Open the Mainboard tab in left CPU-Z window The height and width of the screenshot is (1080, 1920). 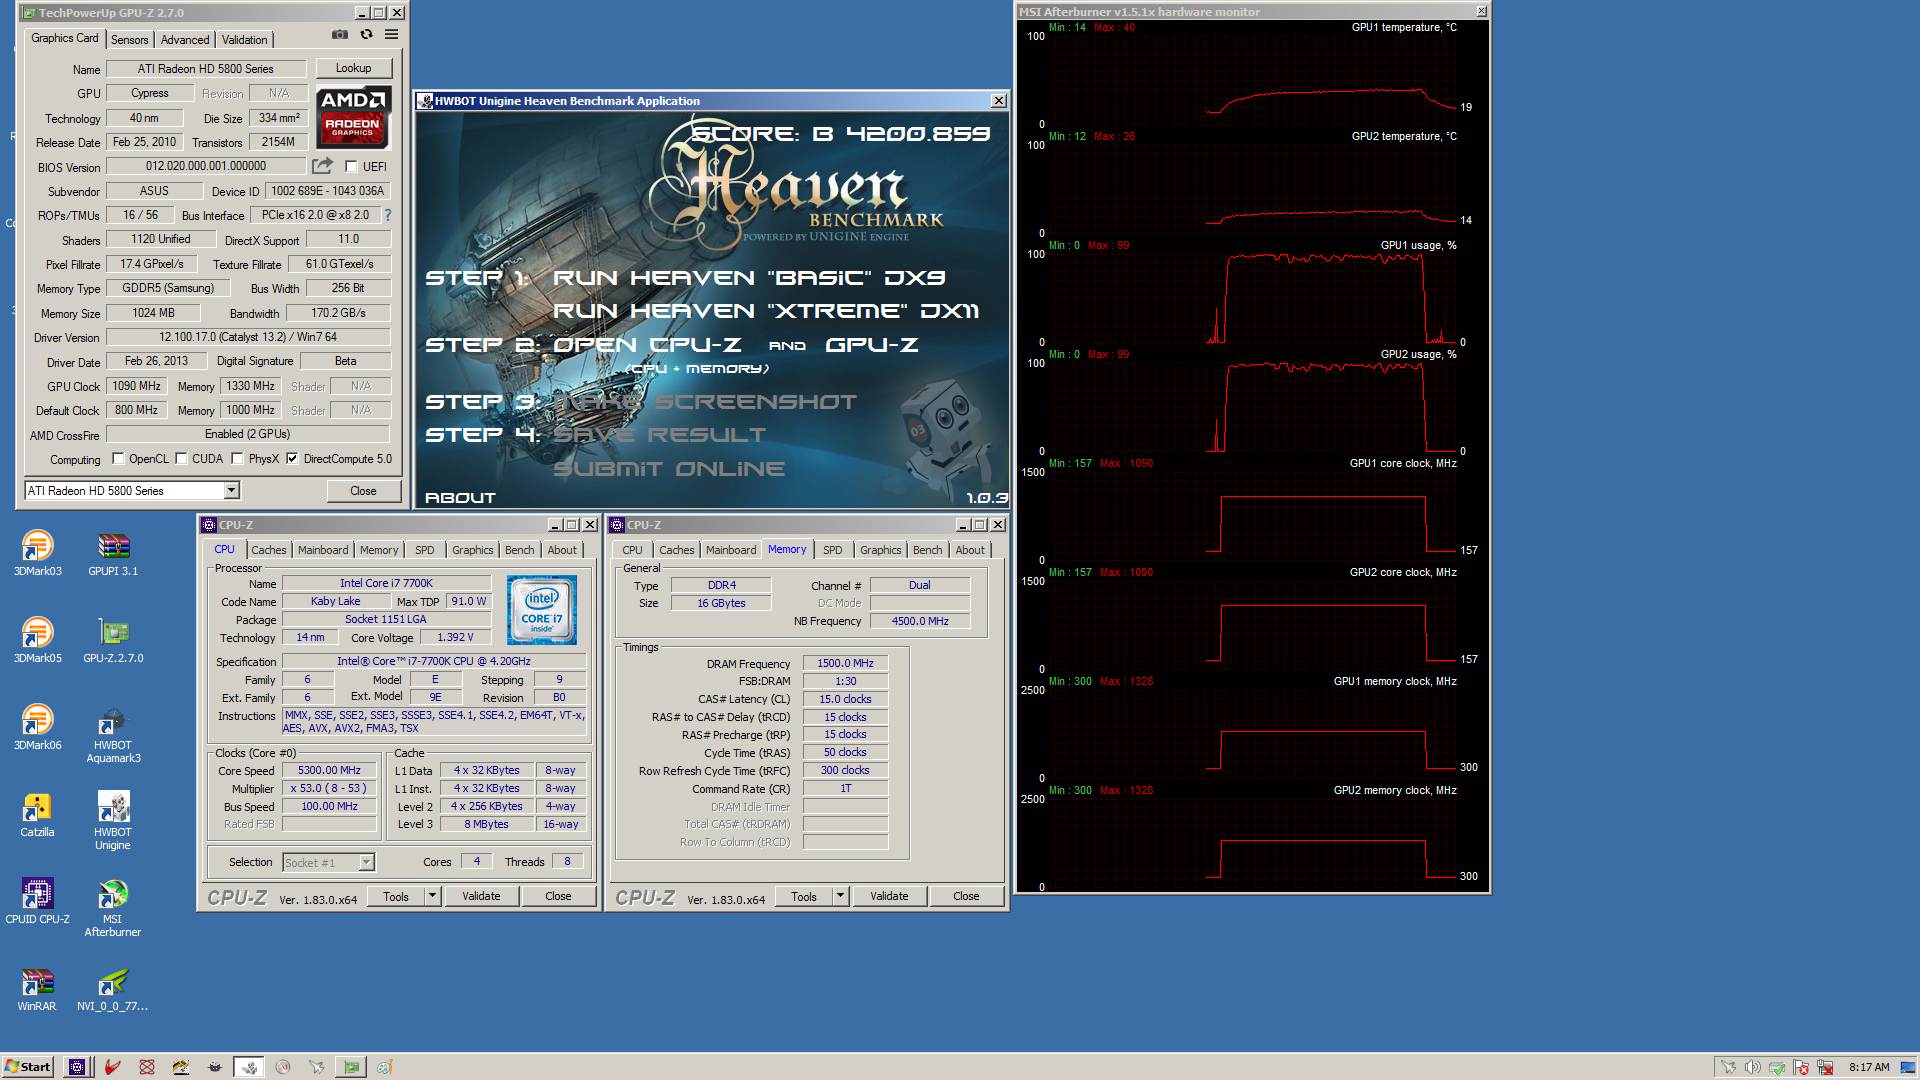pyautogui.click(x=323, y=550)
